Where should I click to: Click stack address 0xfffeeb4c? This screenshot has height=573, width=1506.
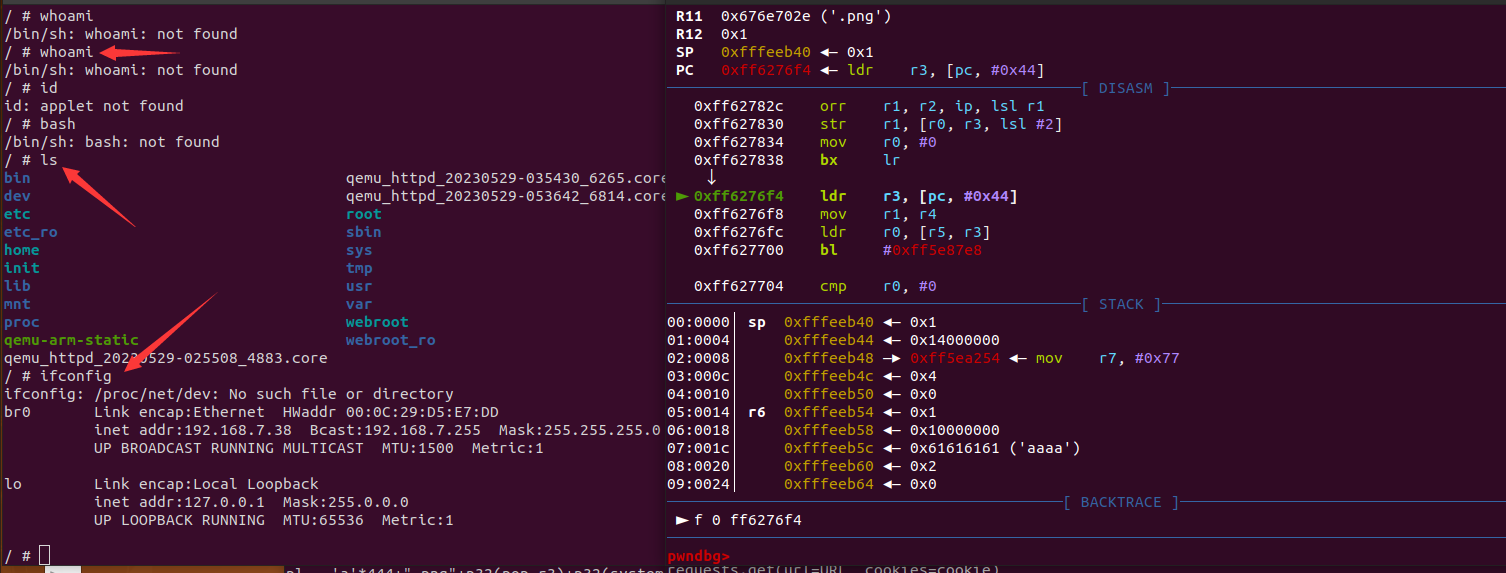tap(829, 376)
